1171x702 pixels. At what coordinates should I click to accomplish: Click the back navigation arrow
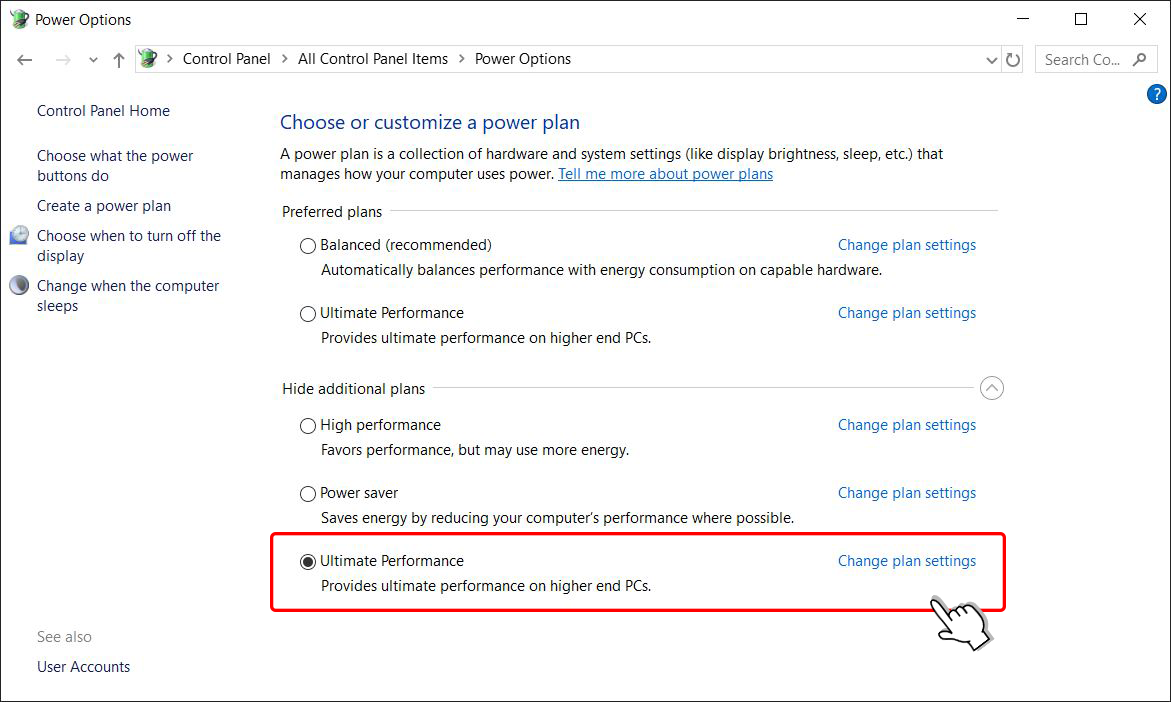[25, 60]
